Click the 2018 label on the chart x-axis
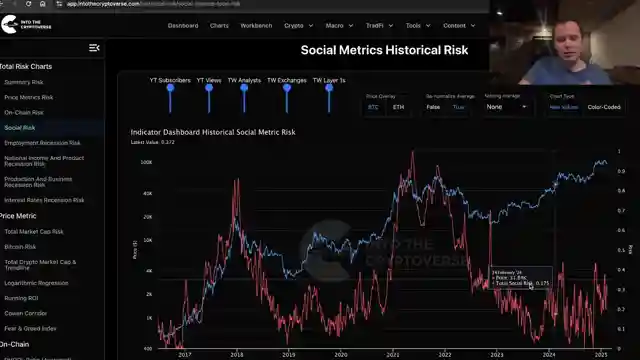The height and width of the screenshot is (360, 640). click(236, 355)
